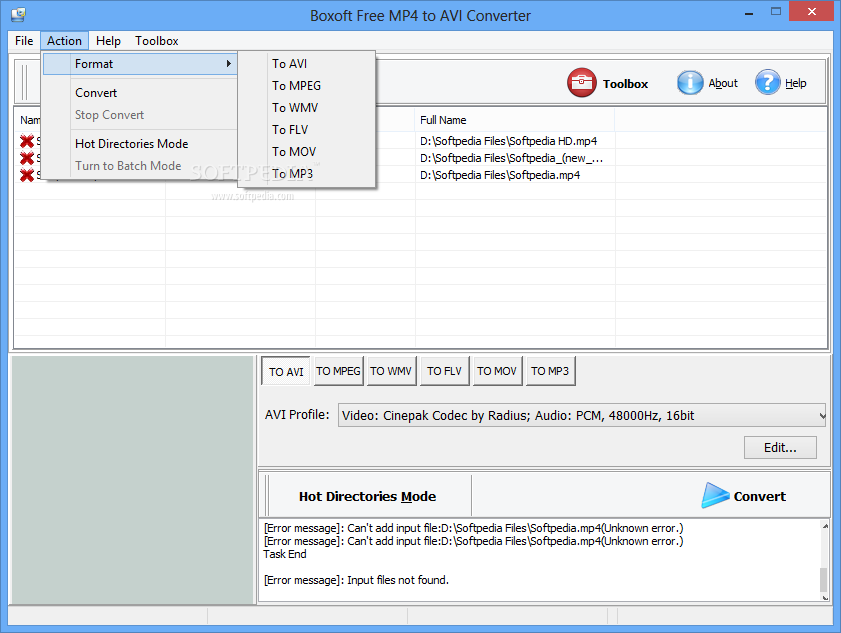Screen dimensions: 841x633
Task: Pick To MOV in Format submenu
Action: pyautogui.click(x=306, y=152)
